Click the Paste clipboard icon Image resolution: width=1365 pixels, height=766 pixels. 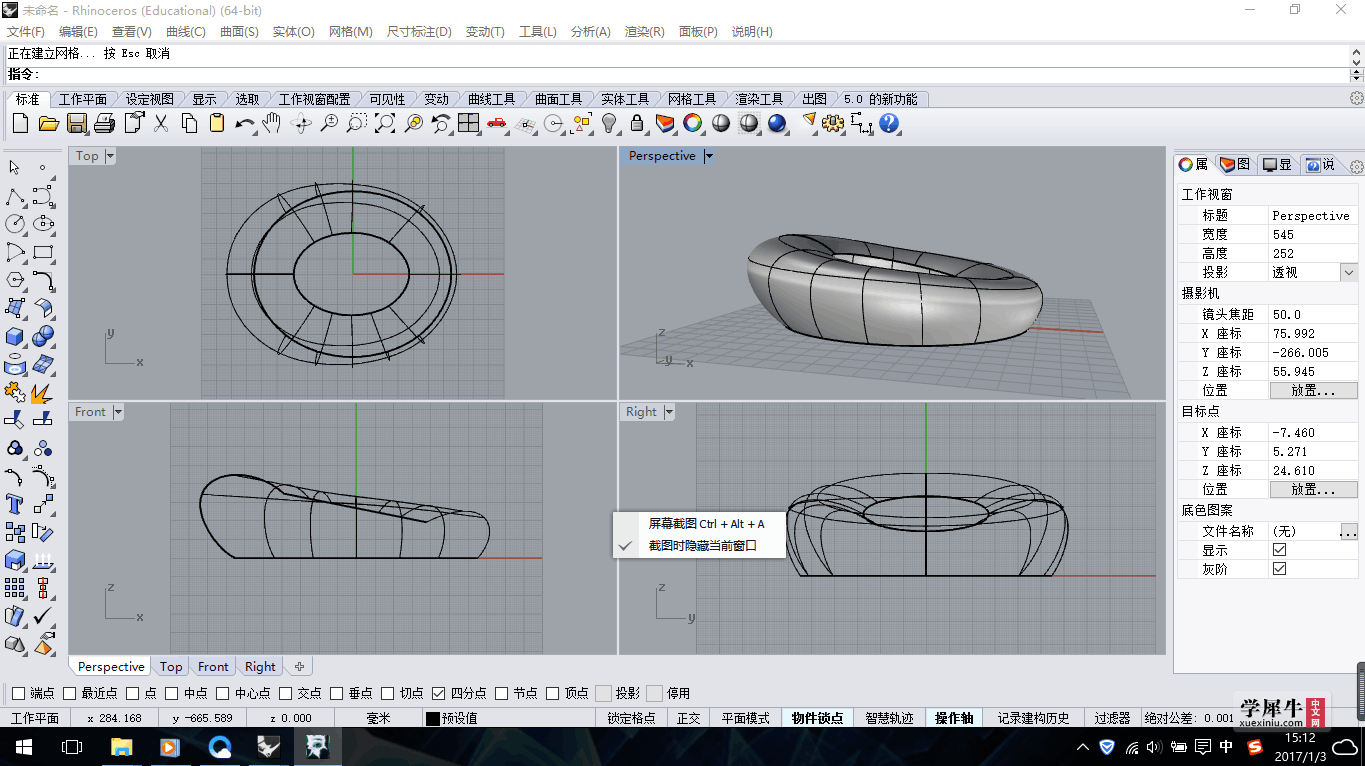tap(217, 124)
